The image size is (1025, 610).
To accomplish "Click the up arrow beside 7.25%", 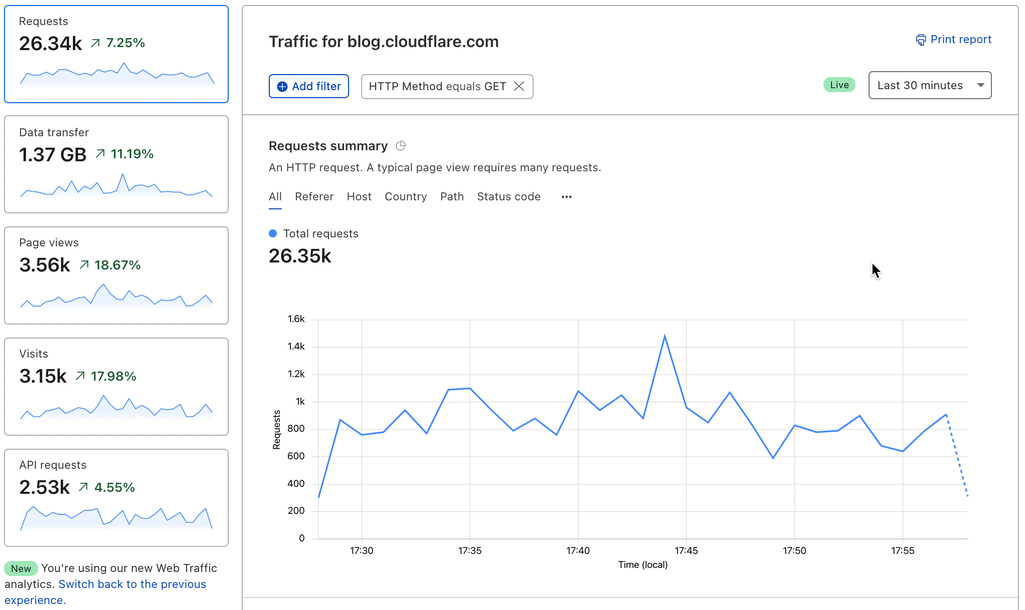I will click(x=95, y=43).
